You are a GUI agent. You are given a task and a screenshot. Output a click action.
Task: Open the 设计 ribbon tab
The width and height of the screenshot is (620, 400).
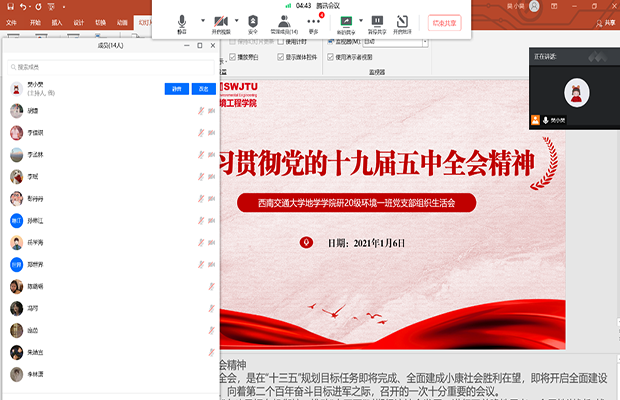pyautogui.click(x=79, y=21)
